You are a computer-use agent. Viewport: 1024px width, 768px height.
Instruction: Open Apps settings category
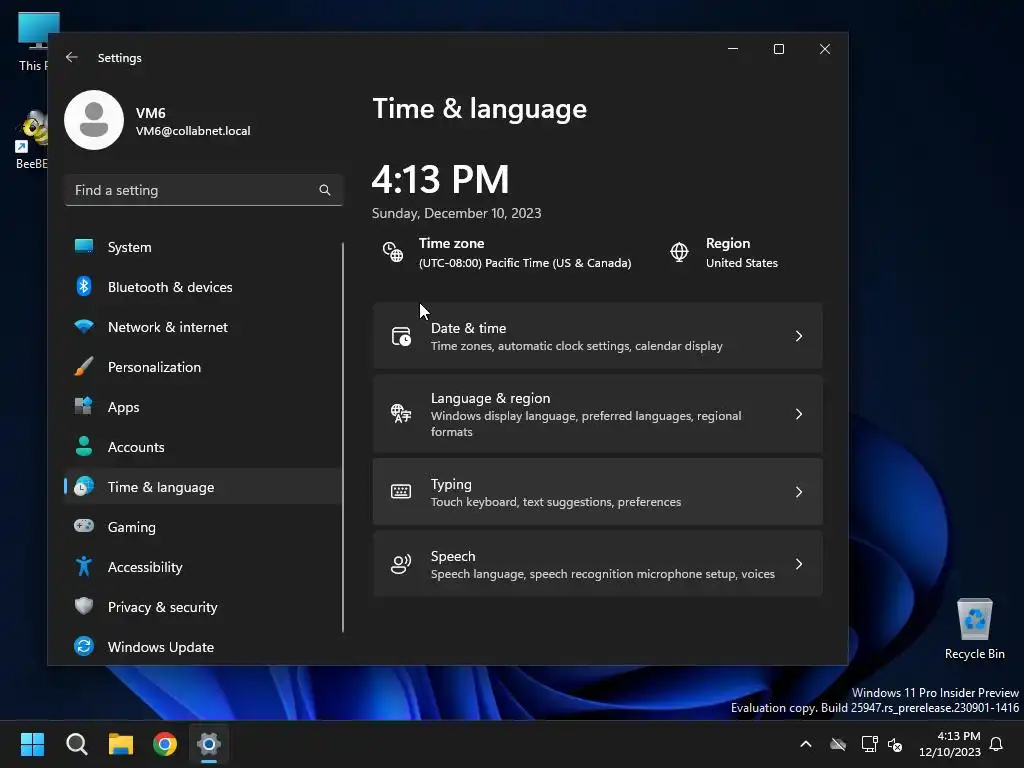point(202,407)
